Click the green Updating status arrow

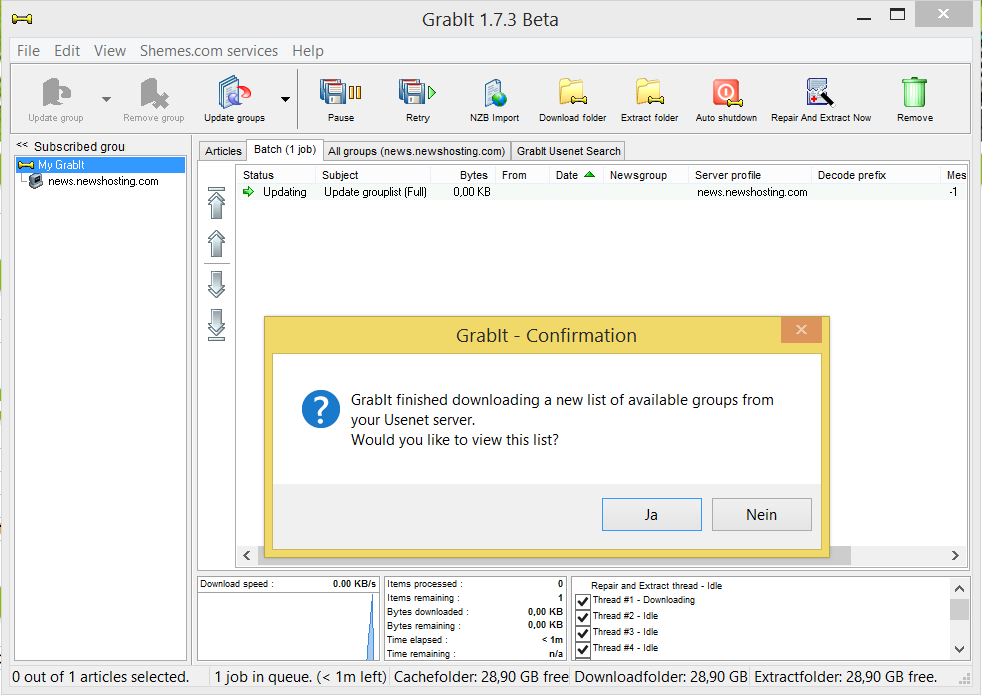click(x=249, y=192)
